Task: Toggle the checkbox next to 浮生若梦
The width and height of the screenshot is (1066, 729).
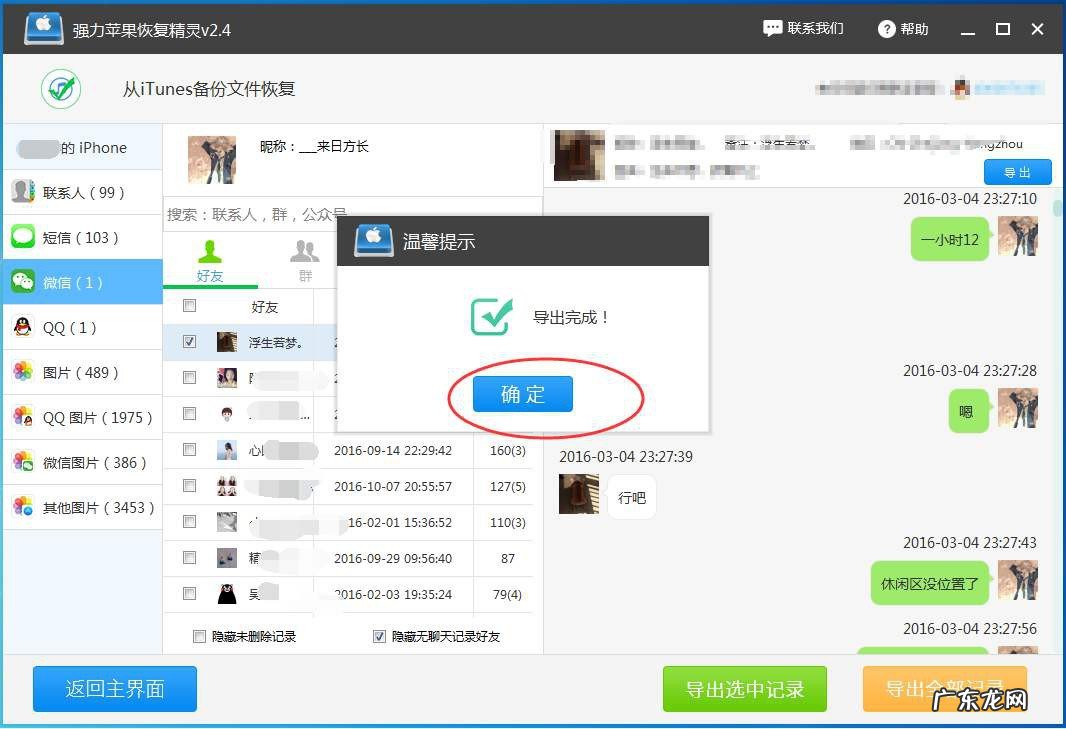Action: 189,341
